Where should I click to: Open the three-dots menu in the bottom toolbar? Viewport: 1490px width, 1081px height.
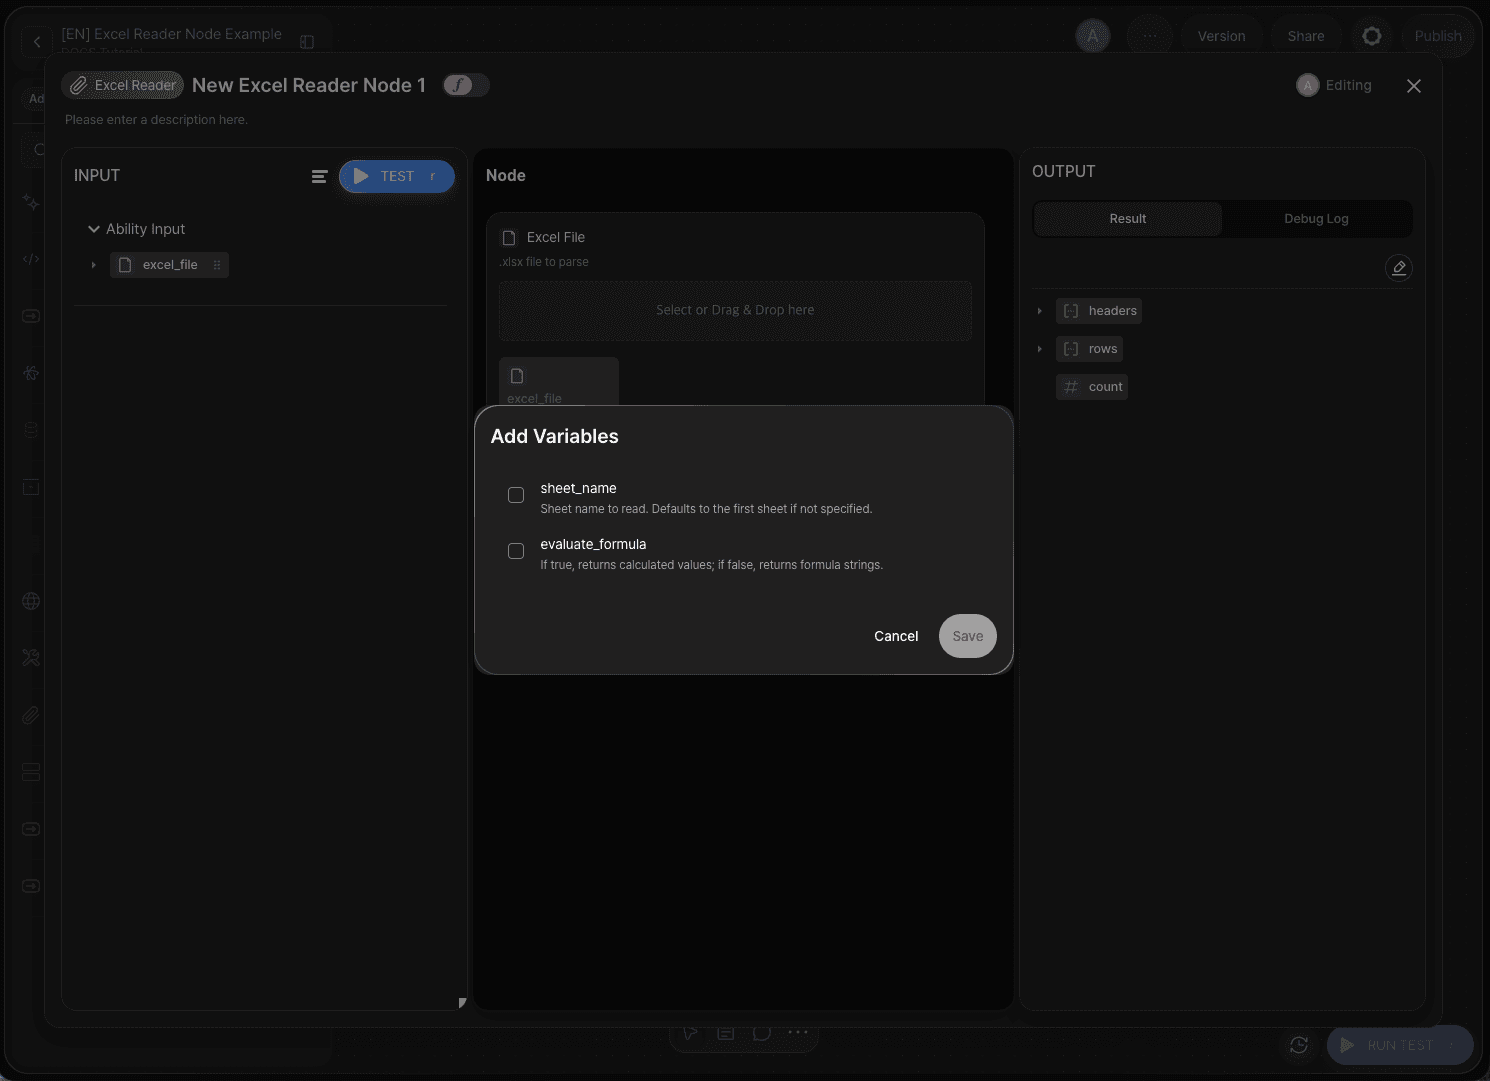pyautogui.click(x=798, y=1033)
